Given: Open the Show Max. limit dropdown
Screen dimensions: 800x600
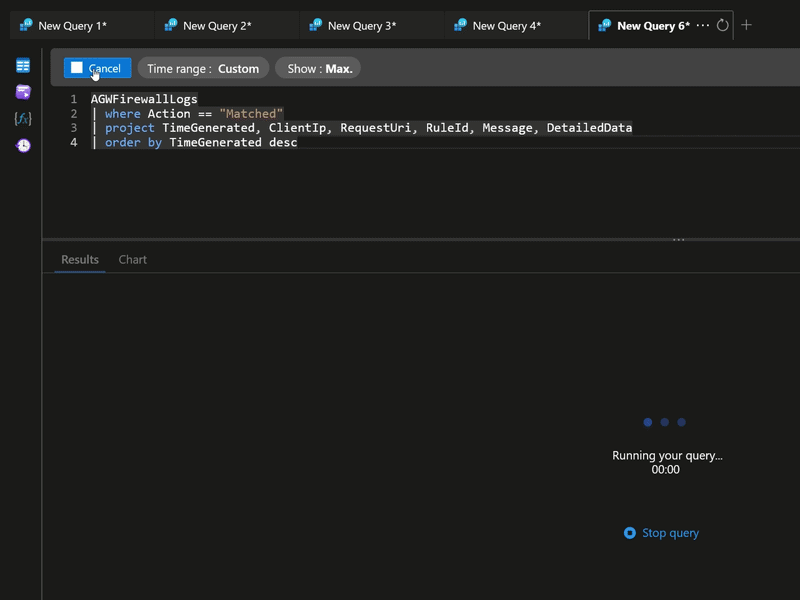Looking at the screenshot, I should click(x=318, y=68).
